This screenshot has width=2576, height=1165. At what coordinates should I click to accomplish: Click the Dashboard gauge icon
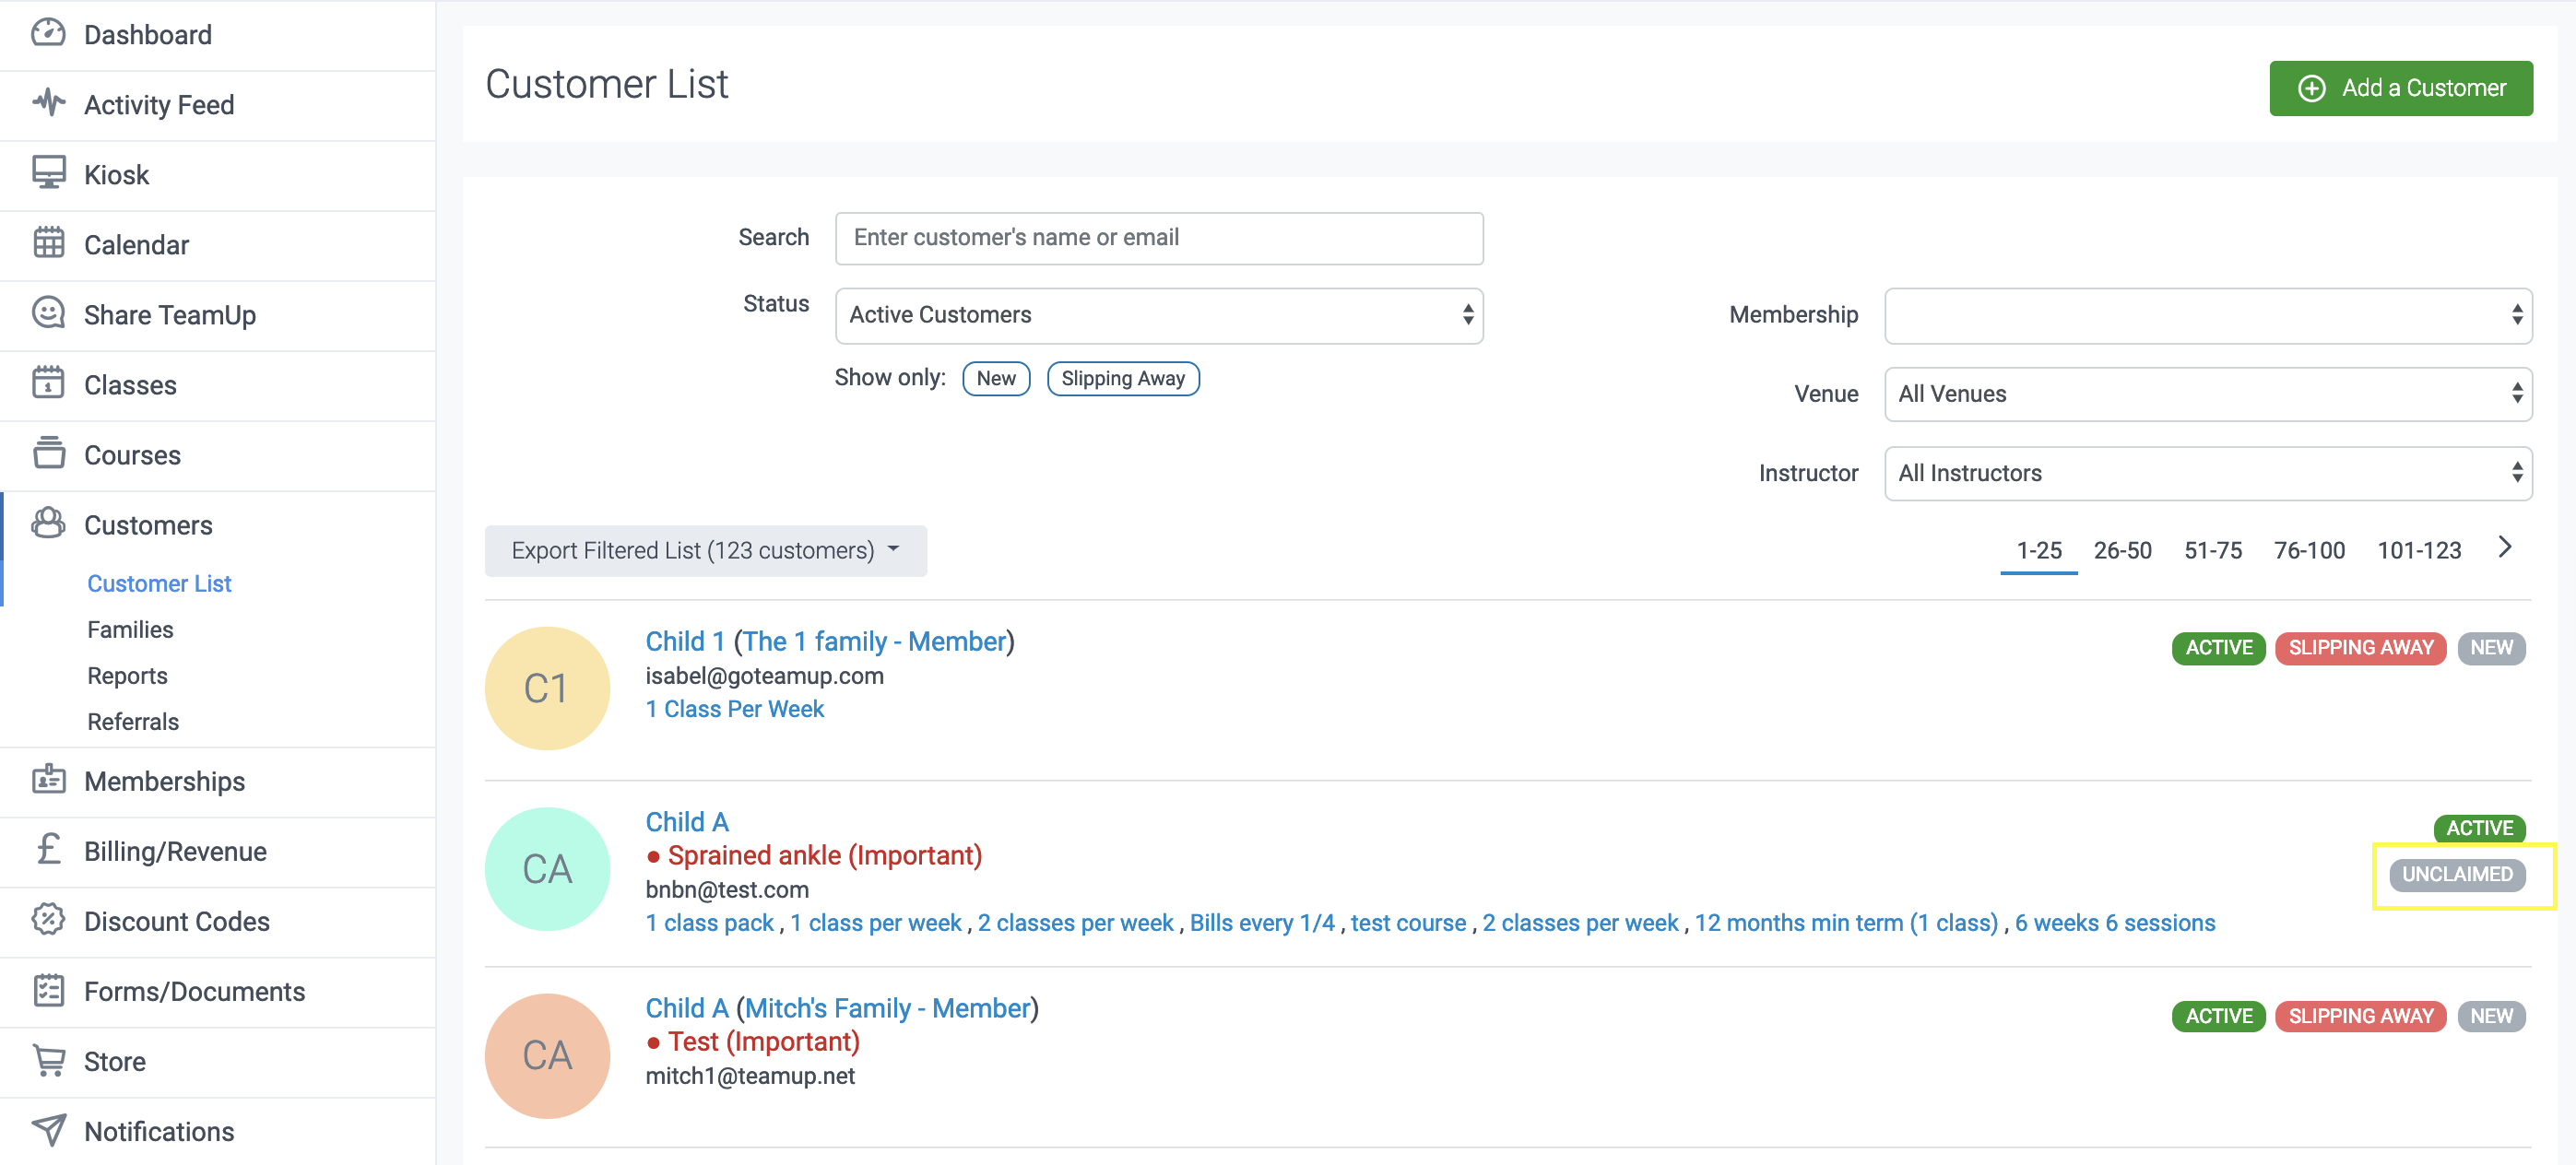coord(48,34)
